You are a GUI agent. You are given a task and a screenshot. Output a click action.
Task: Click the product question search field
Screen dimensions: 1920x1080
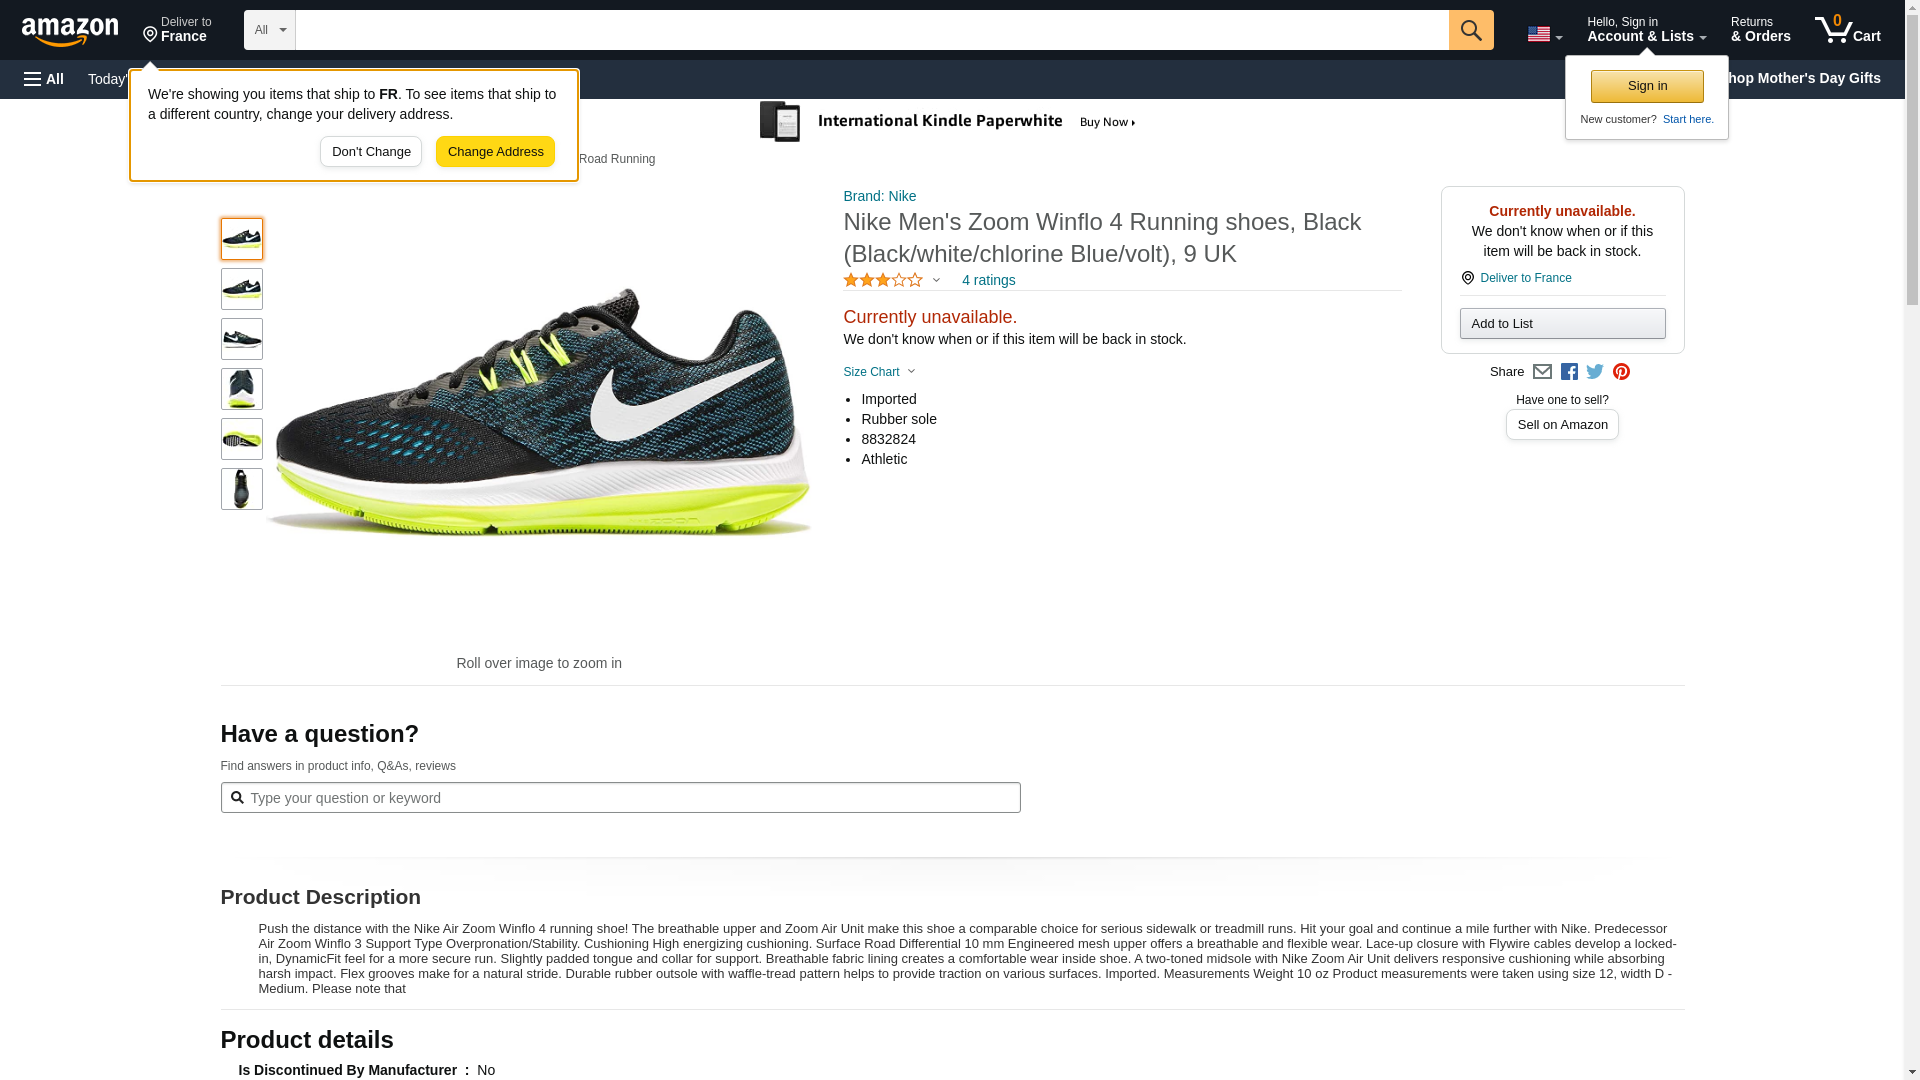pyautogui.click(x=620, y=798)
